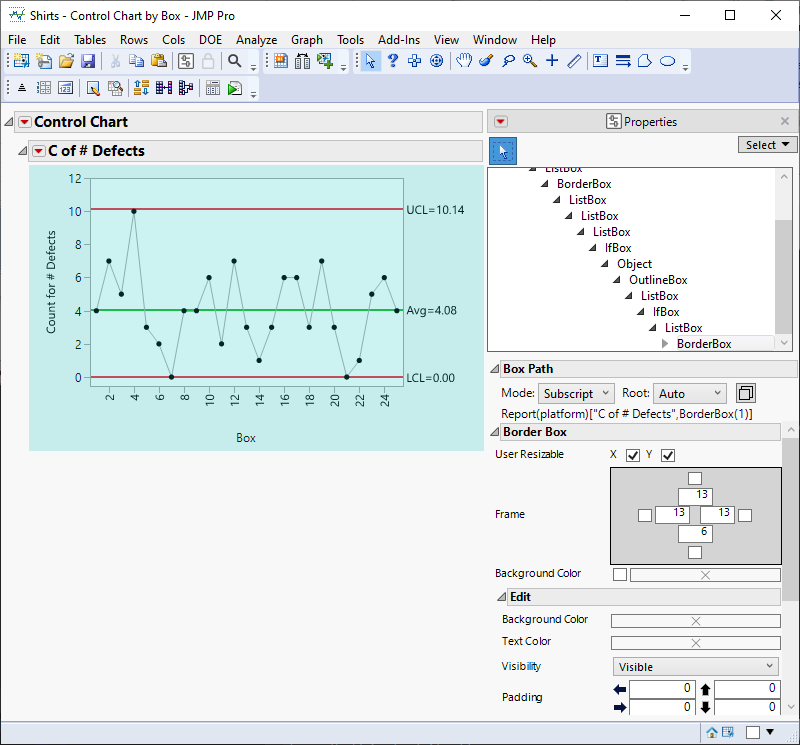Click the Help question mark tool
The height and width of the screenshot is (745, 800).
pos(393,61)
